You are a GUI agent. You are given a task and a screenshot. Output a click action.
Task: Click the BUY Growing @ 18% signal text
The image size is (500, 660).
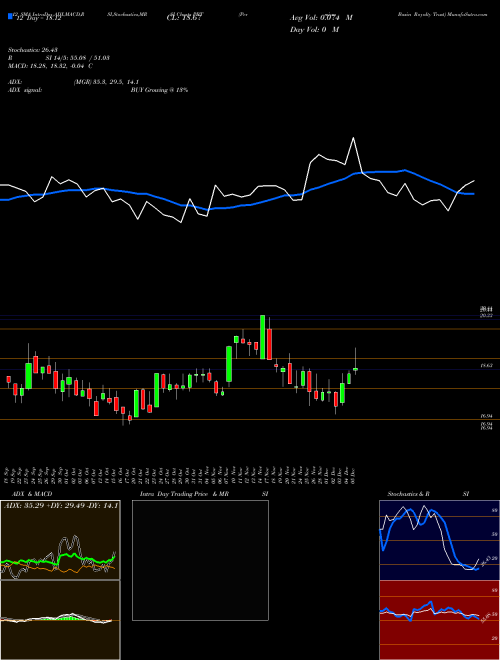pyautogui.click(x=159, y=90)
